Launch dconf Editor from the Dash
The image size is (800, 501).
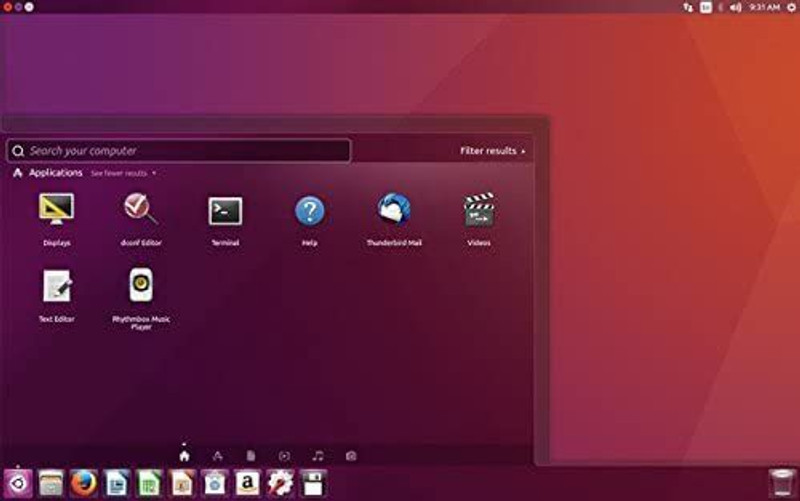click(x=140, y=210)
